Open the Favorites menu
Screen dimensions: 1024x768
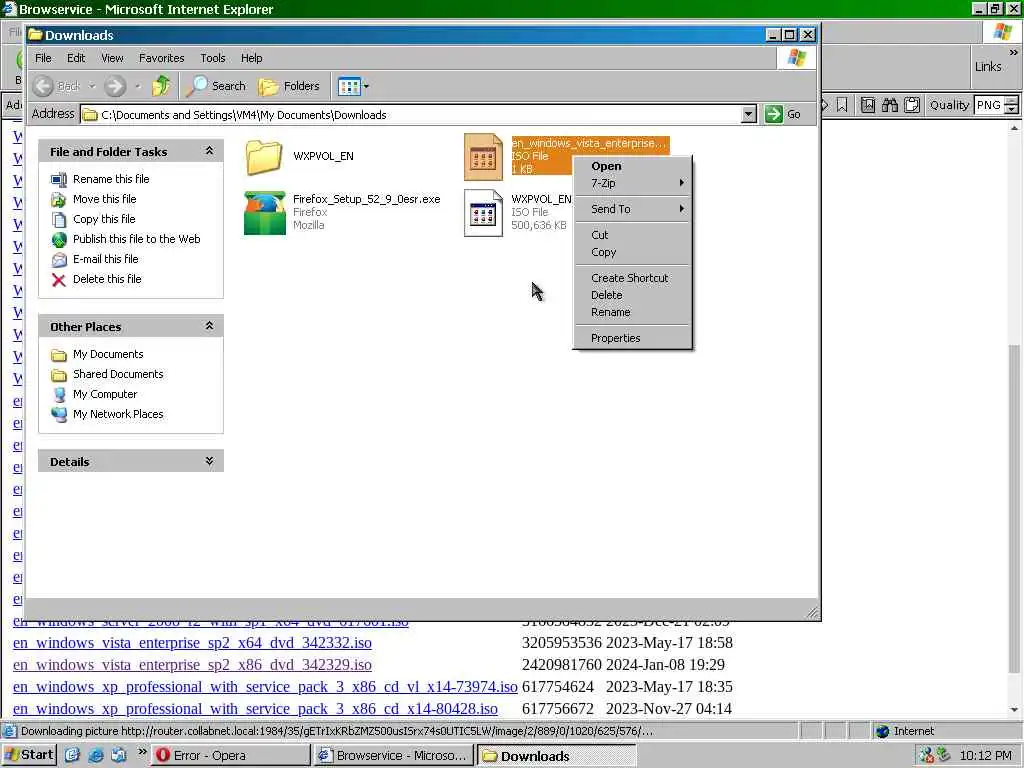[161, 58]
